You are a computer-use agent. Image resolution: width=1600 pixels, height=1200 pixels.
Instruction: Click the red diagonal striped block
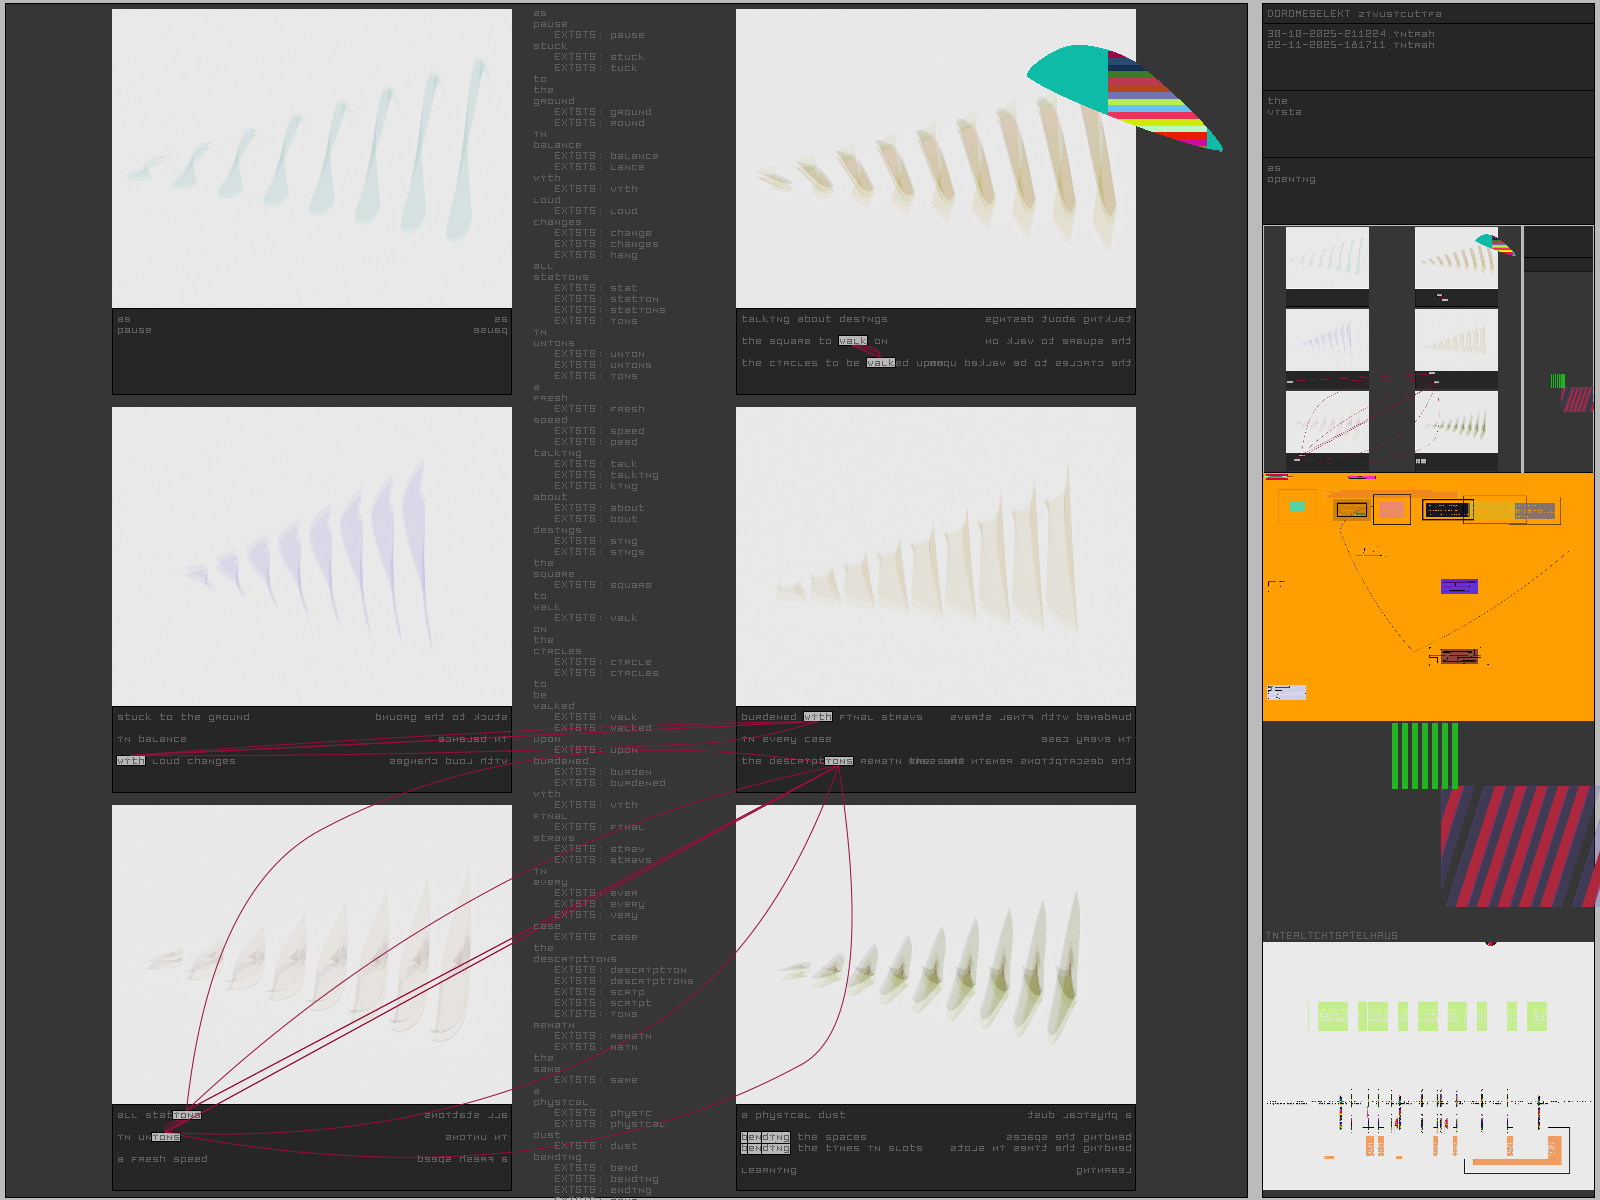click(x=1517, y=846)
